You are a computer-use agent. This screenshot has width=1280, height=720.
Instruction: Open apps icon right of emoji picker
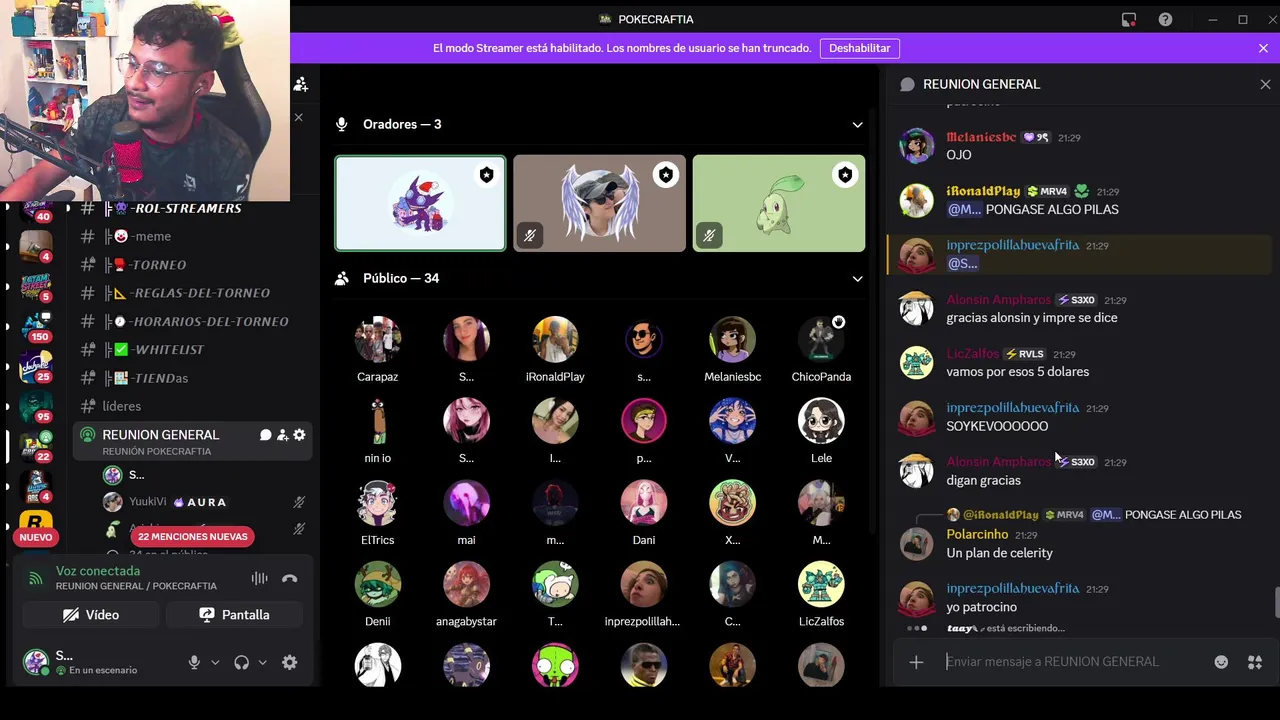(1255, 662)
